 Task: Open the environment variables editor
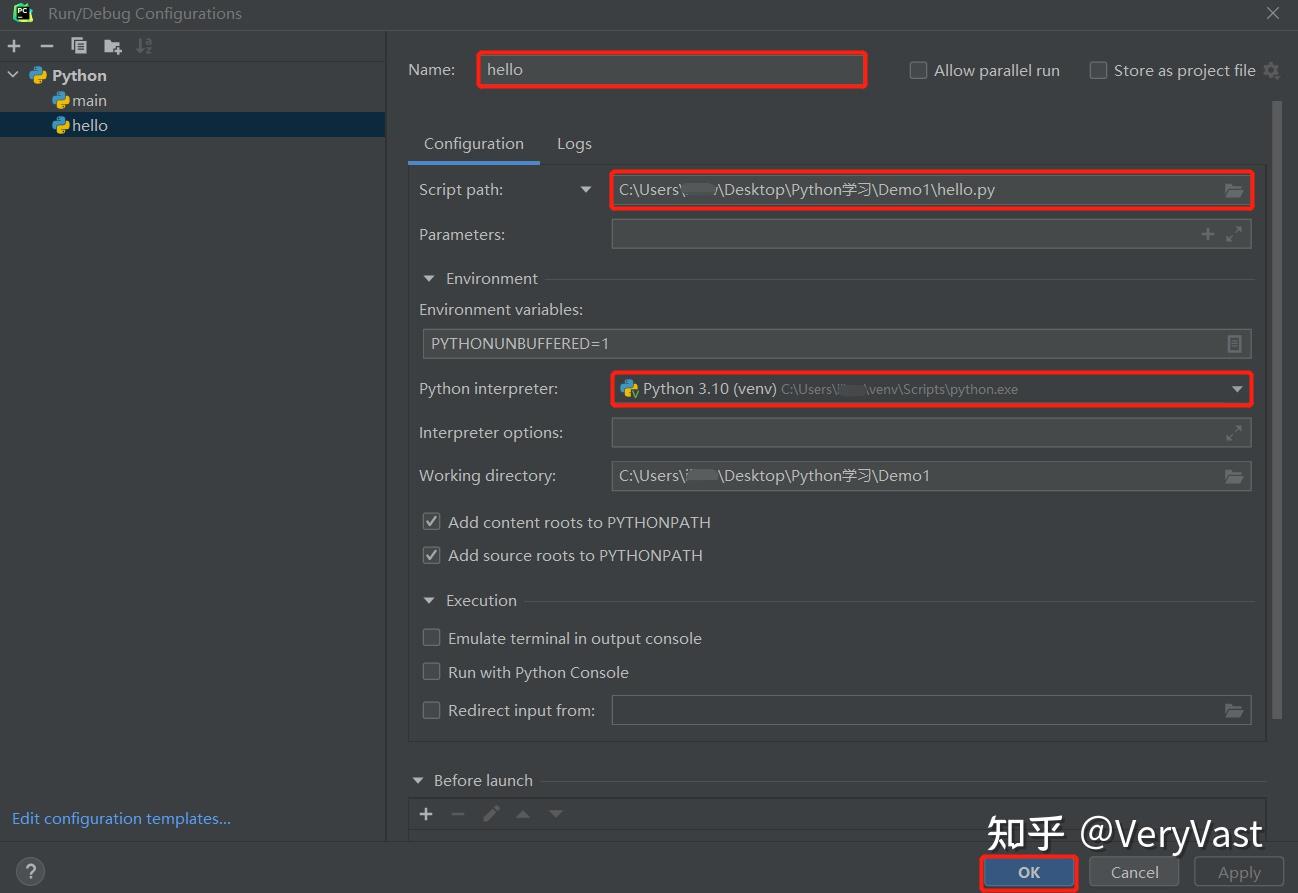1234,343
